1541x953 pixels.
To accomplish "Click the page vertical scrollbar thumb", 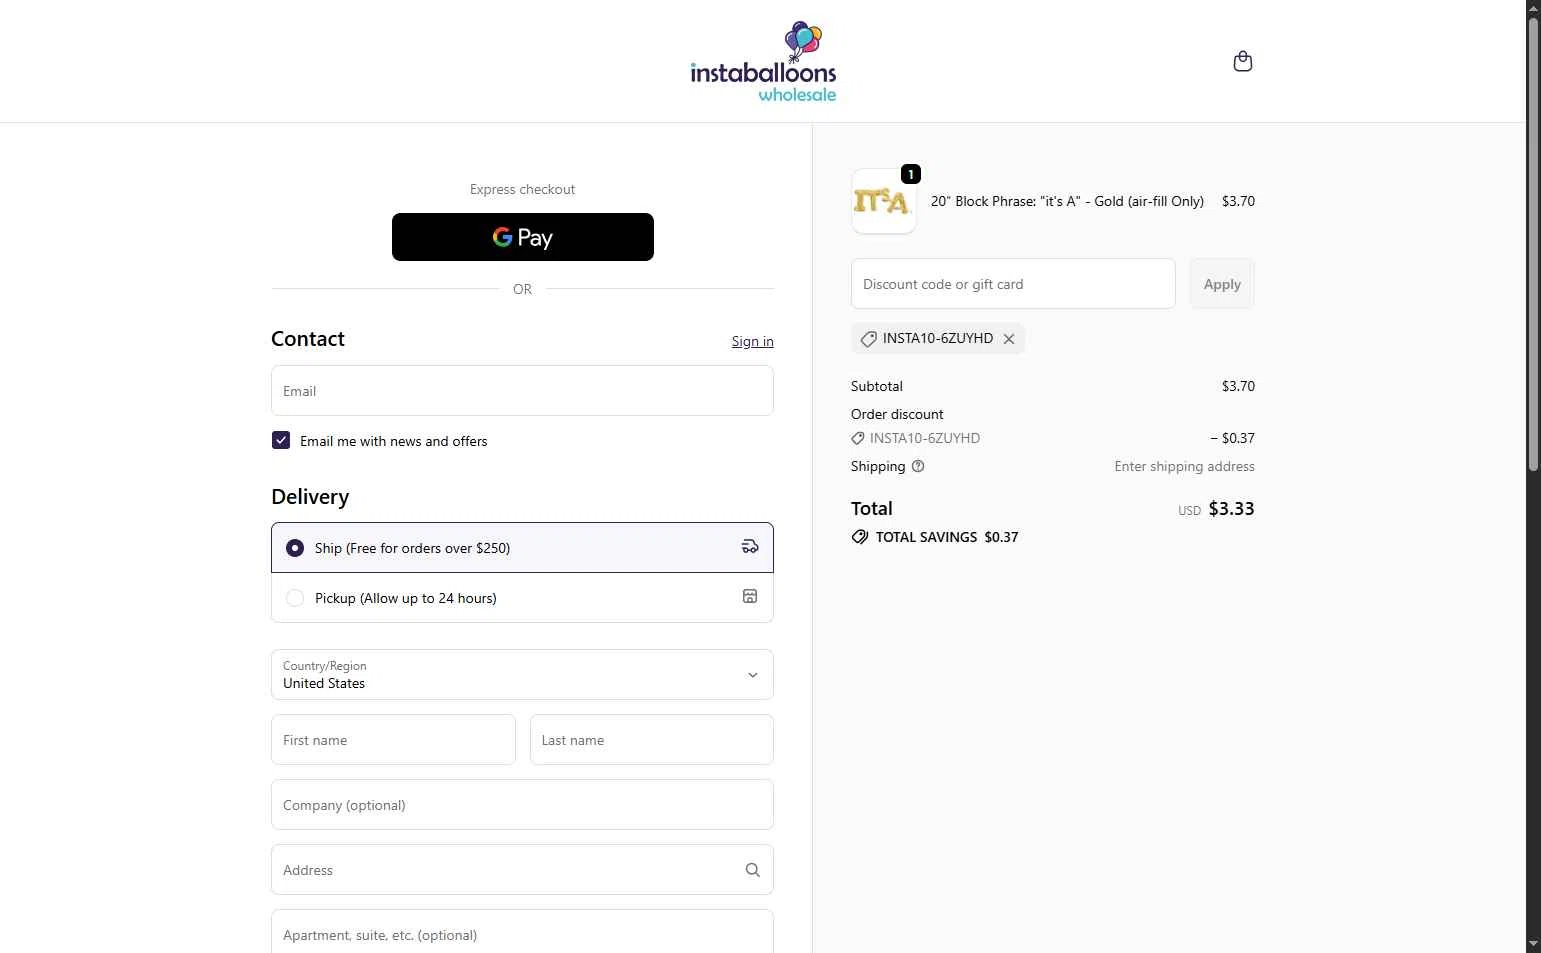I will coord(1533,243).
